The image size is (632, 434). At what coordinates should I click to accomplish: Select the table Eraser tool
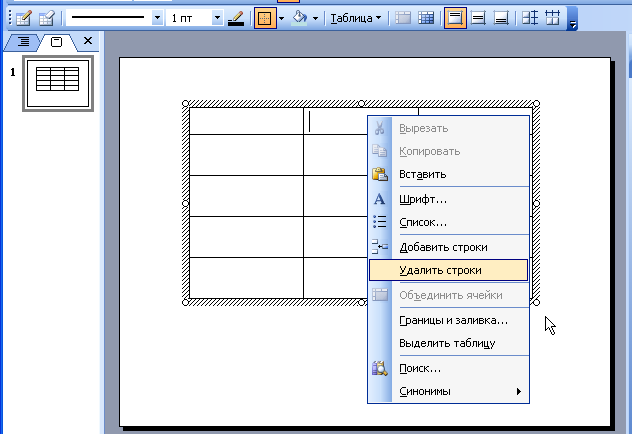(47, 18)
